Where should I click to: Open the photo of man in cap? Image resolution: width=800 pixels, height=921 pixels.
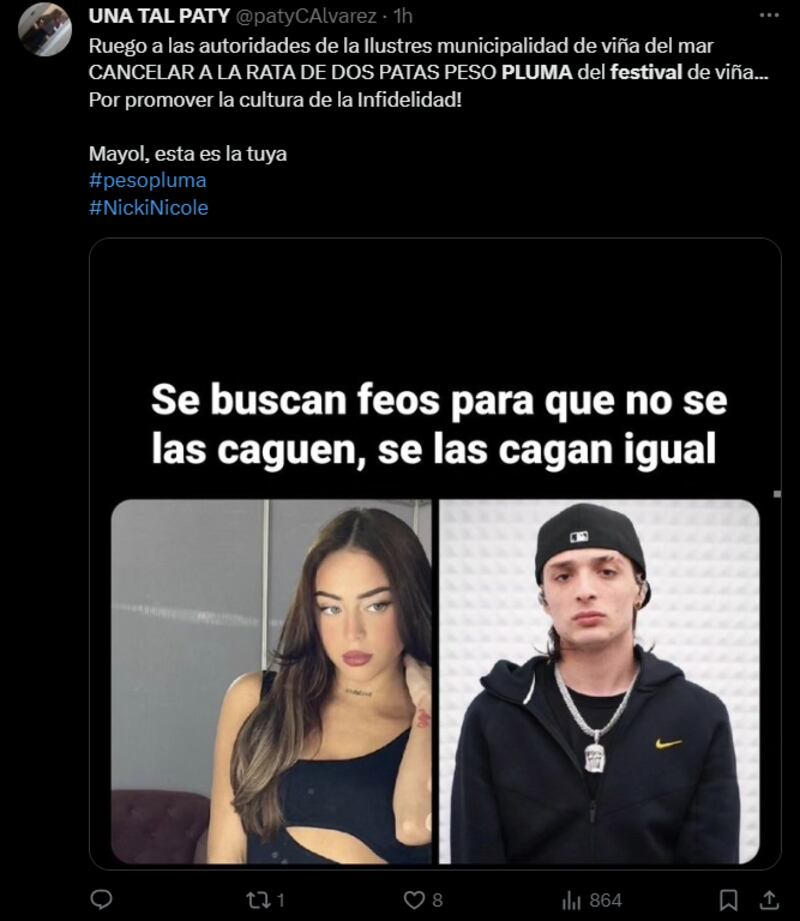[599, 681]
